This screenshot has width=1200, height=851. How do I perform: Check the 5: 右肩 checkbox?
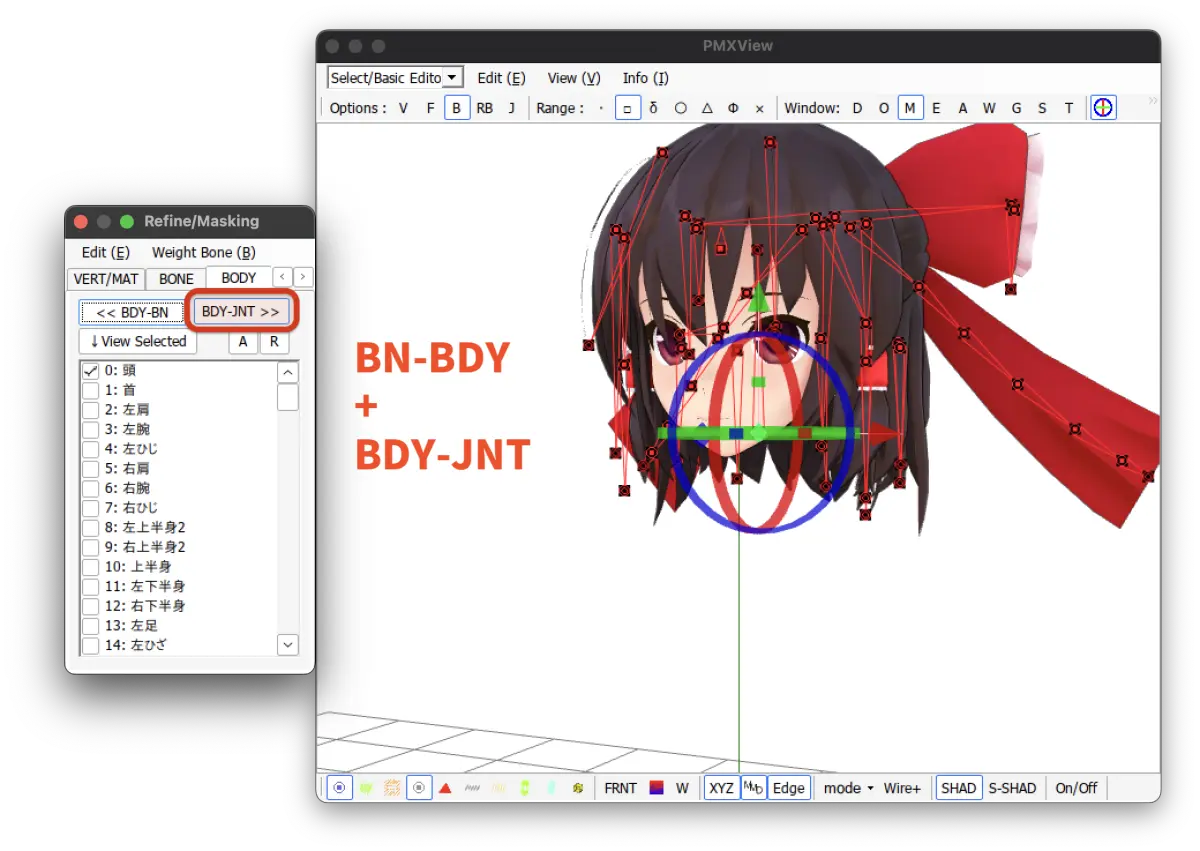(x=91, y=468)
